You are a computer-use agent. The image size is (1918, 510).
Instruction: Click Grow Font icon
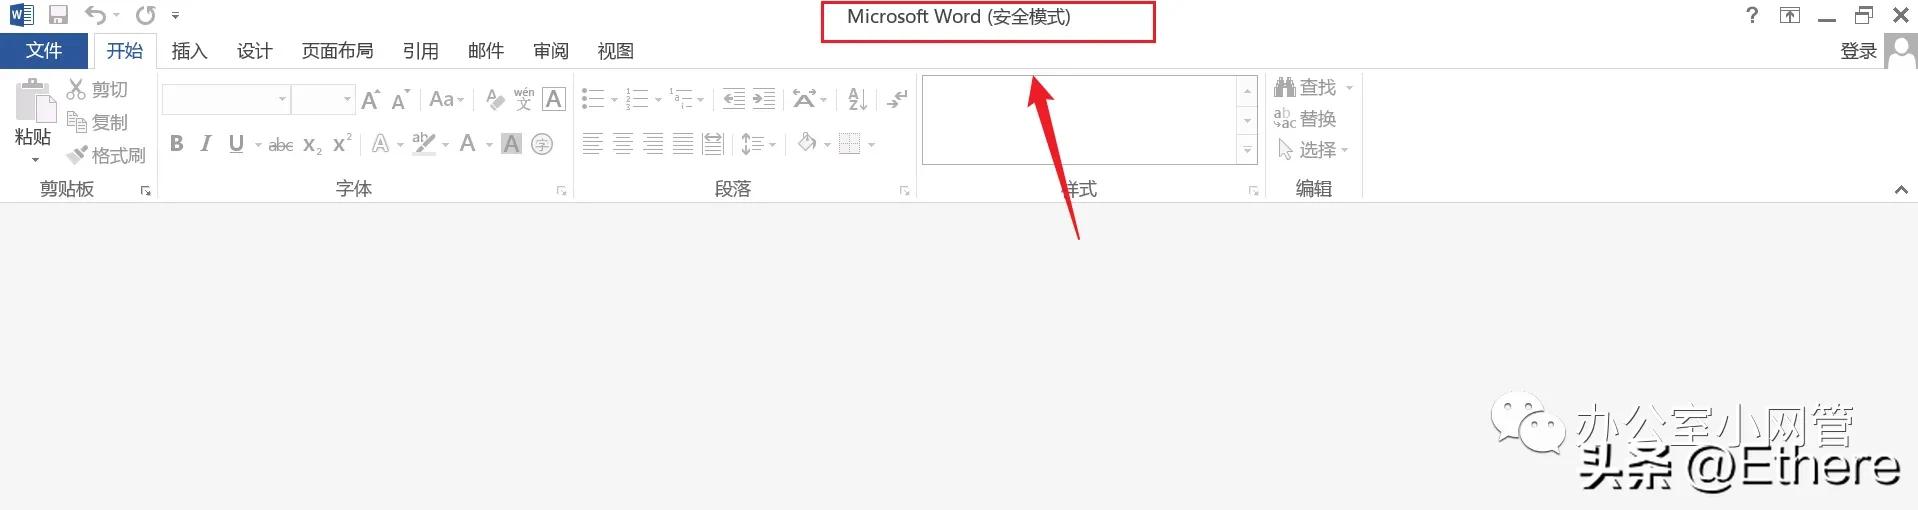pos(370,99)
